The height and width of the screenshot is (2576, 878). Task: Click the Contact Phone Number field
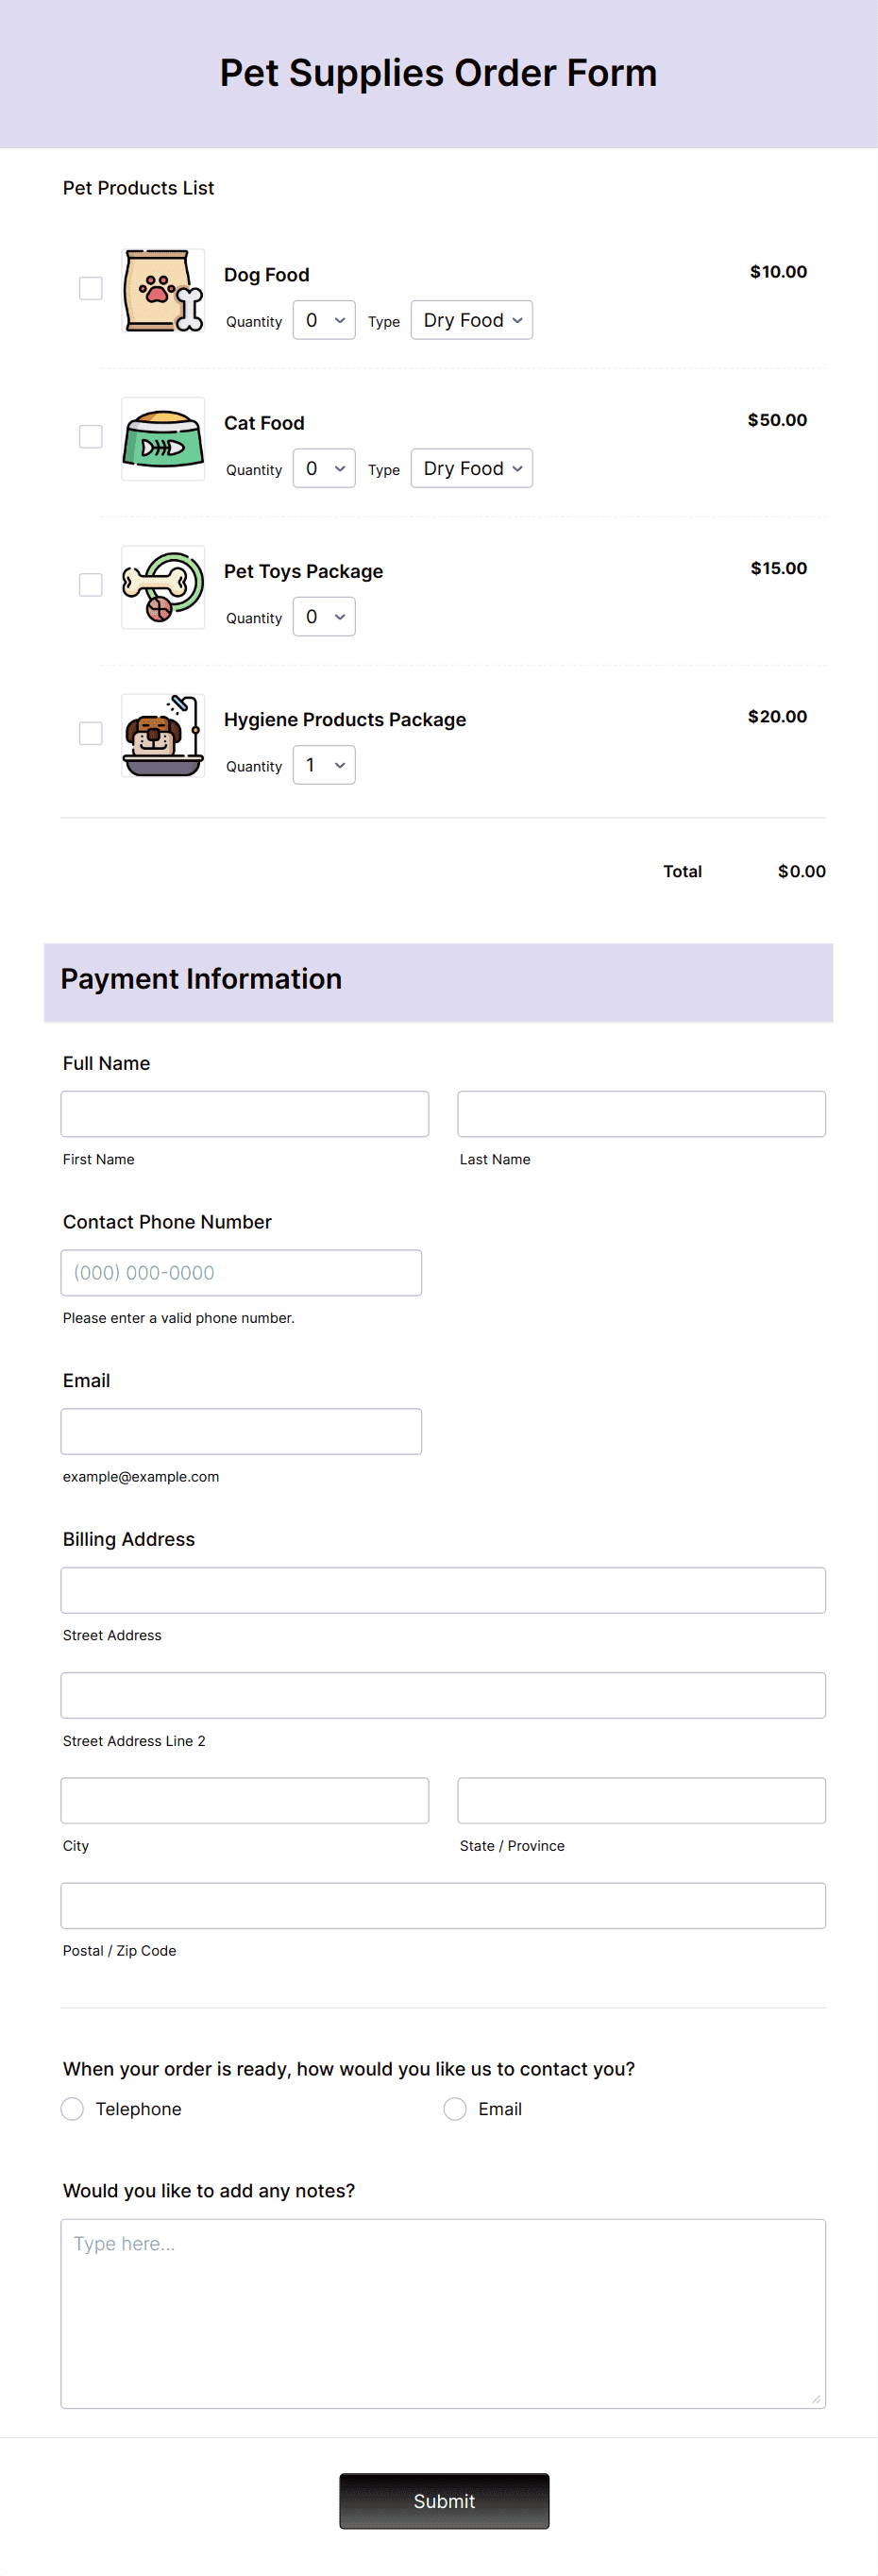click(241, 1272)
